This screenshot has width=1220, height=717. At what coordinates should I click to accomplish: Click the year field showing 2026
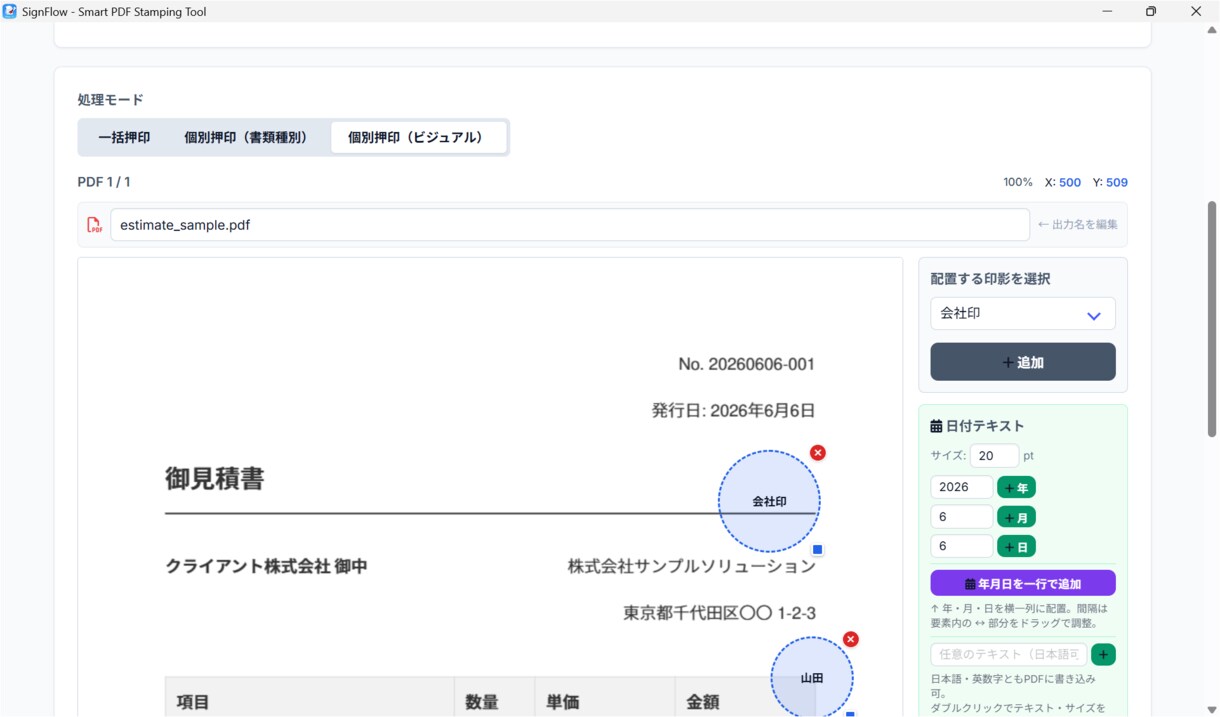coord(961,487)
